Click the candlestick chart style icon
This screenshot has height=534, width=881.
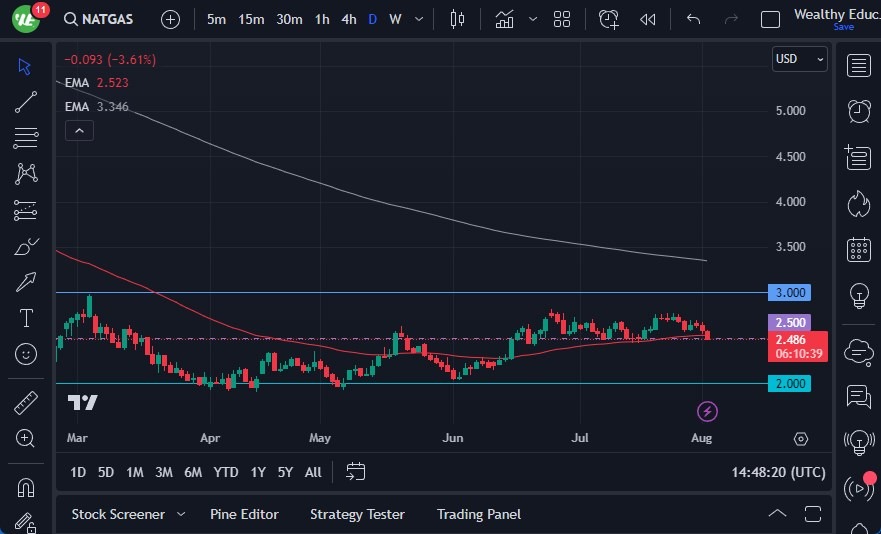458,19
